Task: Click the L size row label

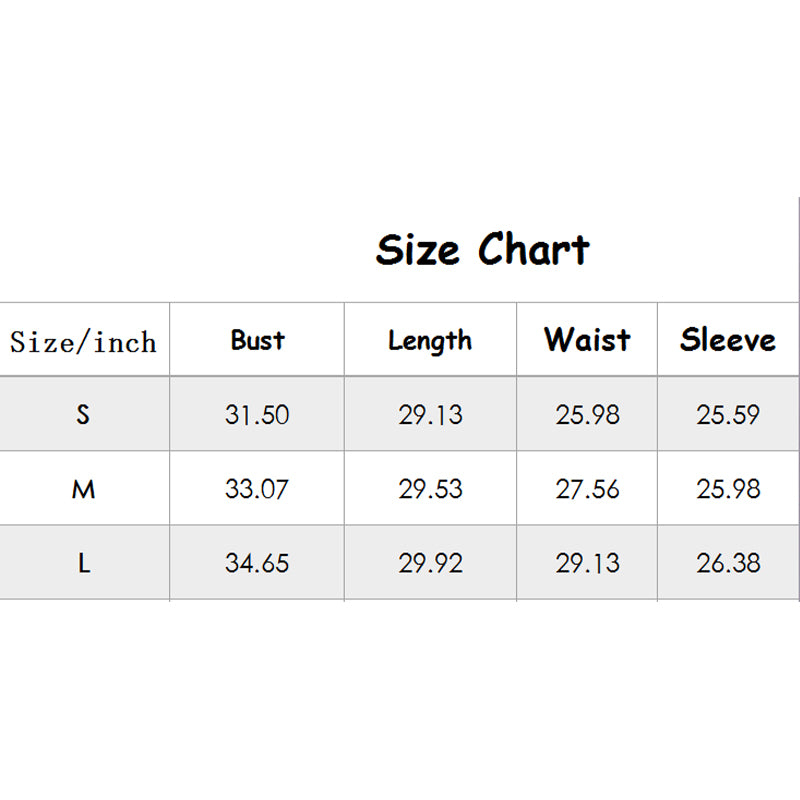Action: (83, 563)
